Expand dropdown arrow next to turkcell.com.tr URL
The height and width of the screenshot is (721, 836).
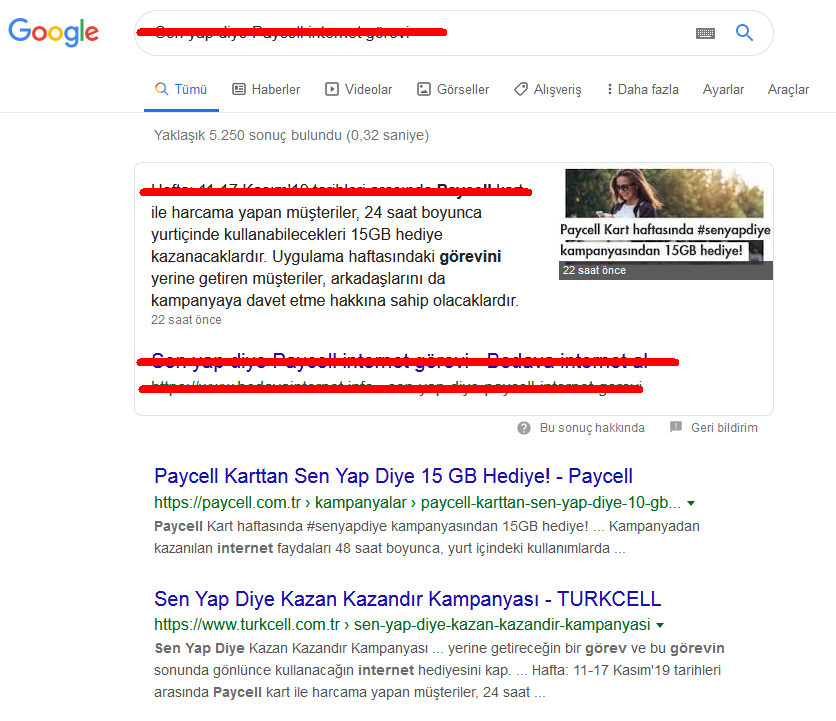coord(660,625)
